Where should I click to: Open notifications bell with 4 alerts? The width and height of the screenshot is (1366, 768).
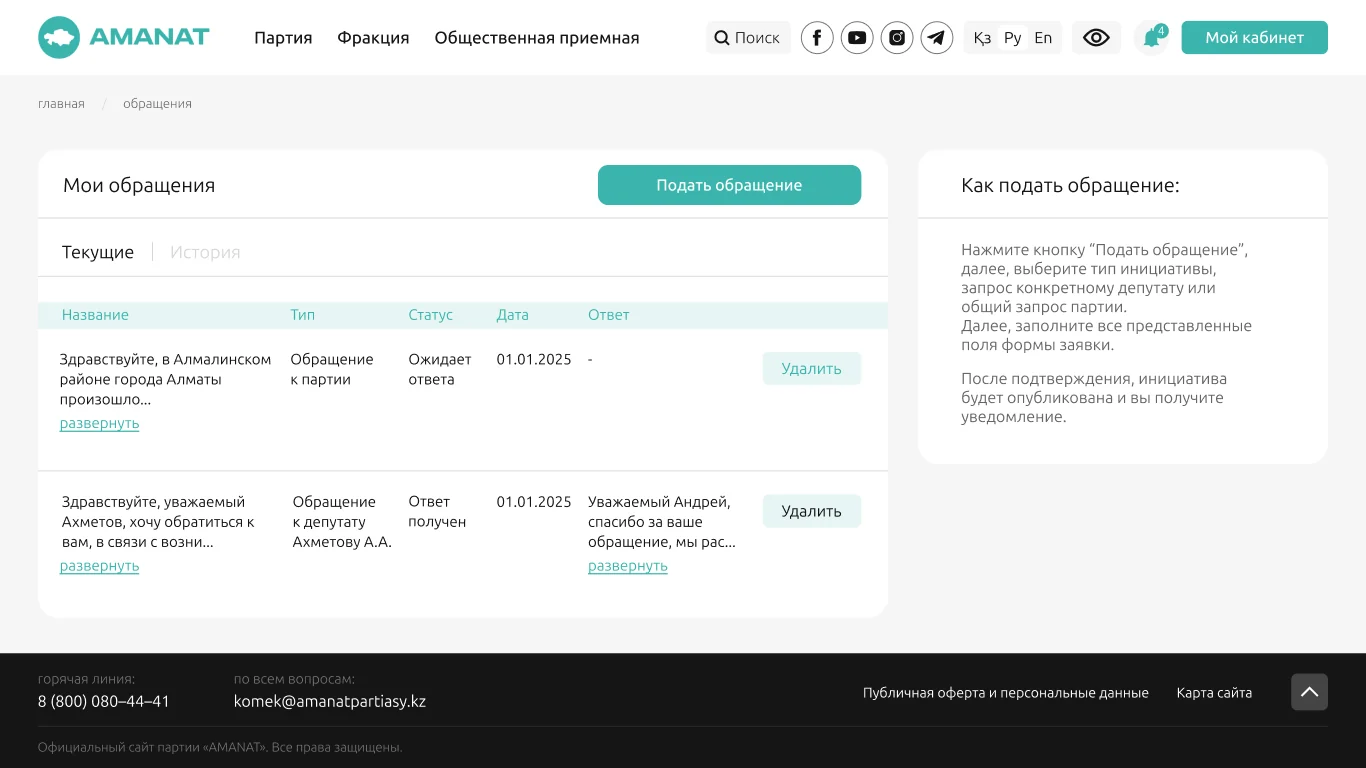coord(1152,38)
